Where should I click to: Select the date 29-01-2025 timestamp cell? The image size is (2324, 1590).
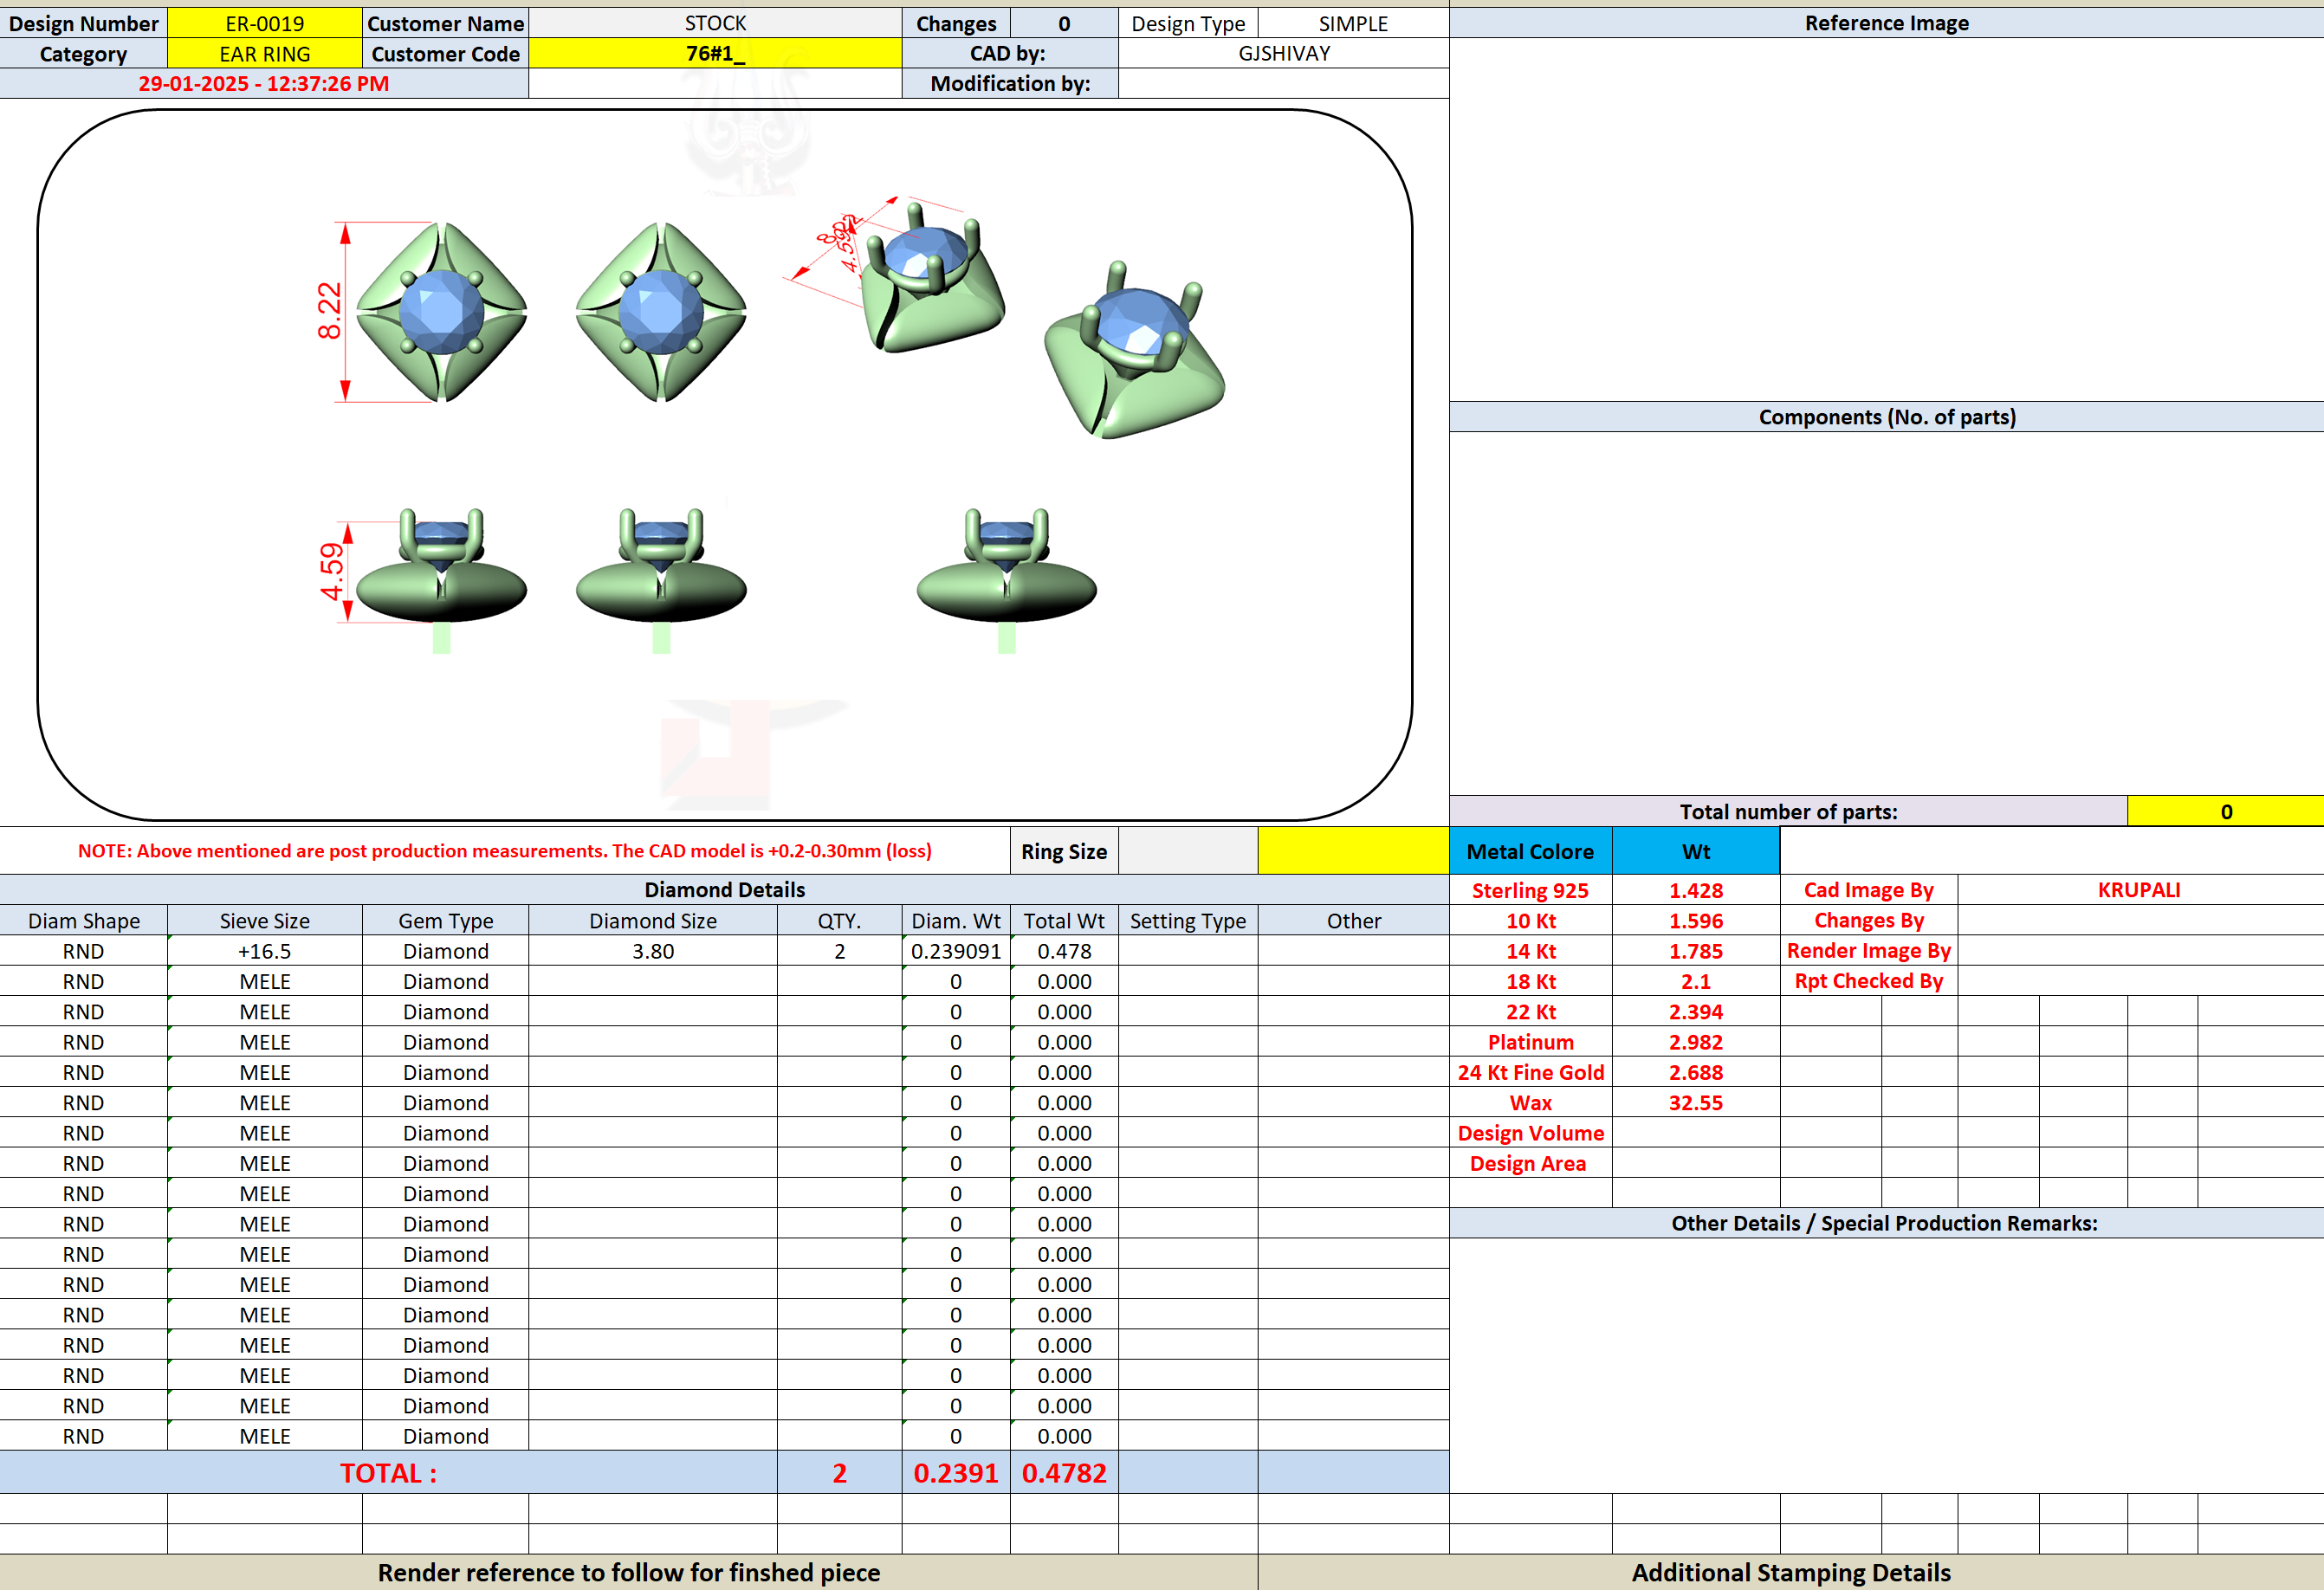(x=264, y=84)
